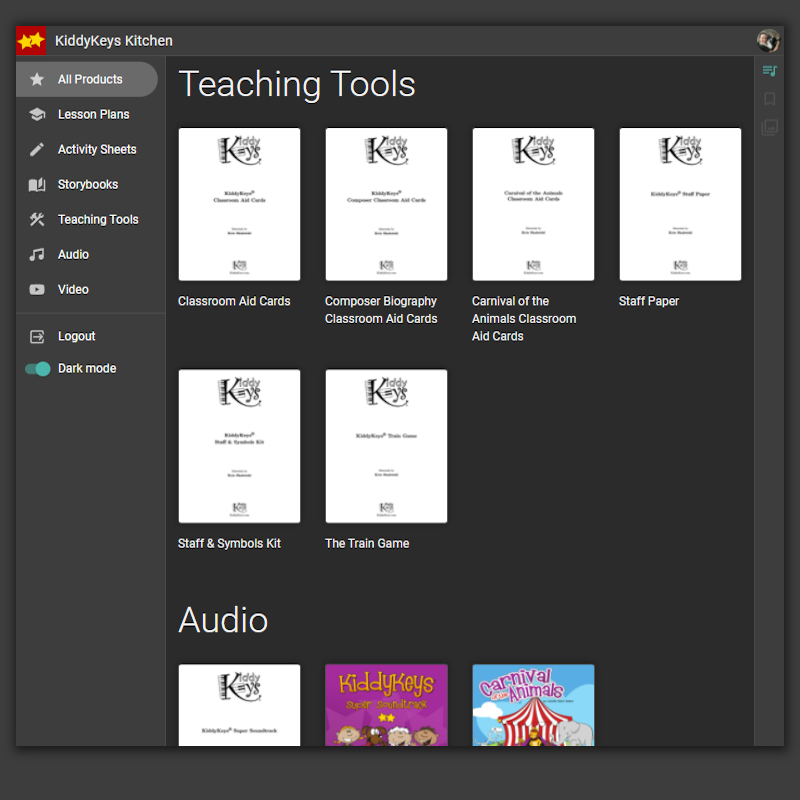Open the Carnival of Animals circus album cover

[533, 705]
